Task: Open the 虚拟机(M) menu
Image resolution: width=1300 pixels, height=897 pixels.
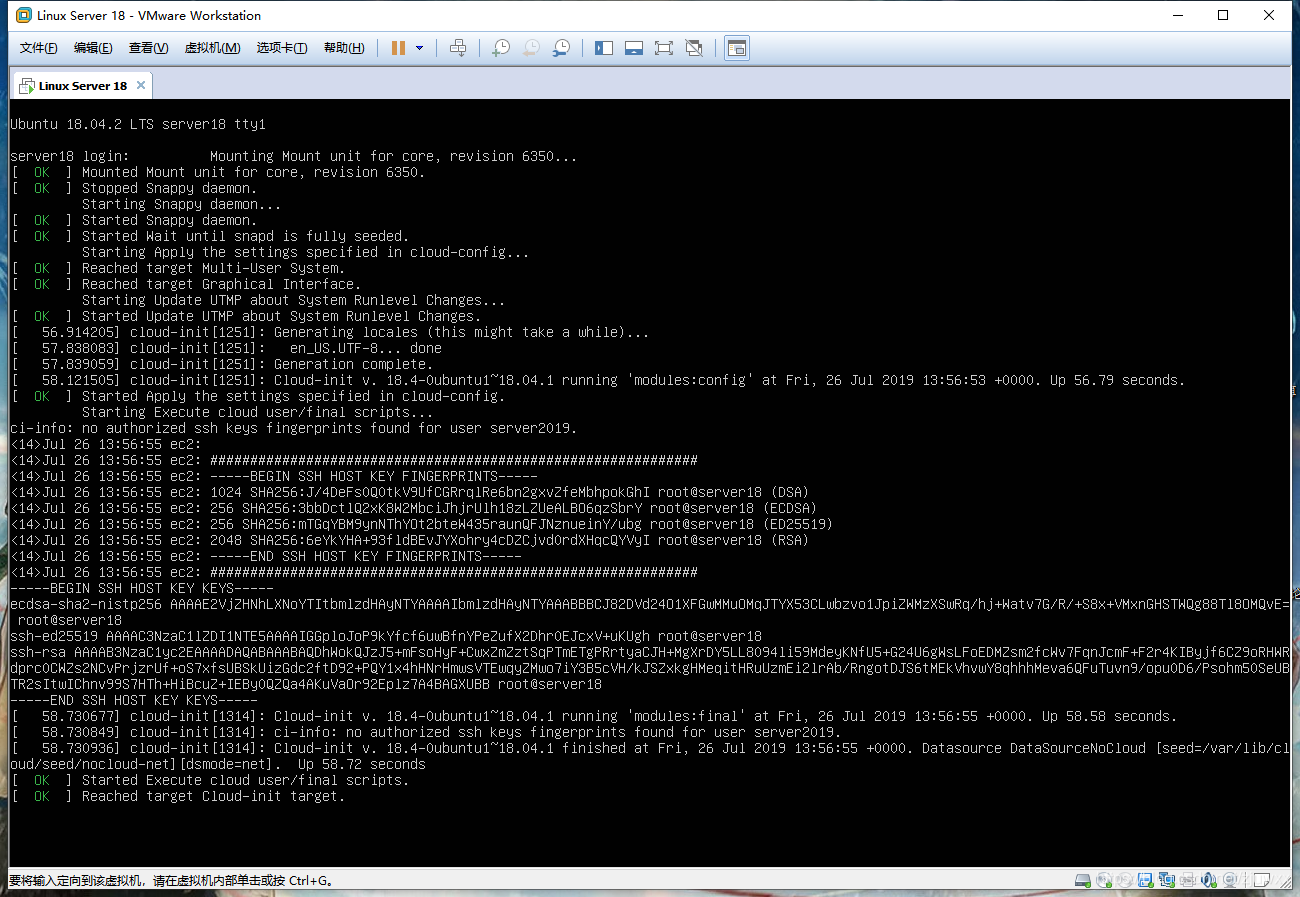Action: [x=212, y=48]
